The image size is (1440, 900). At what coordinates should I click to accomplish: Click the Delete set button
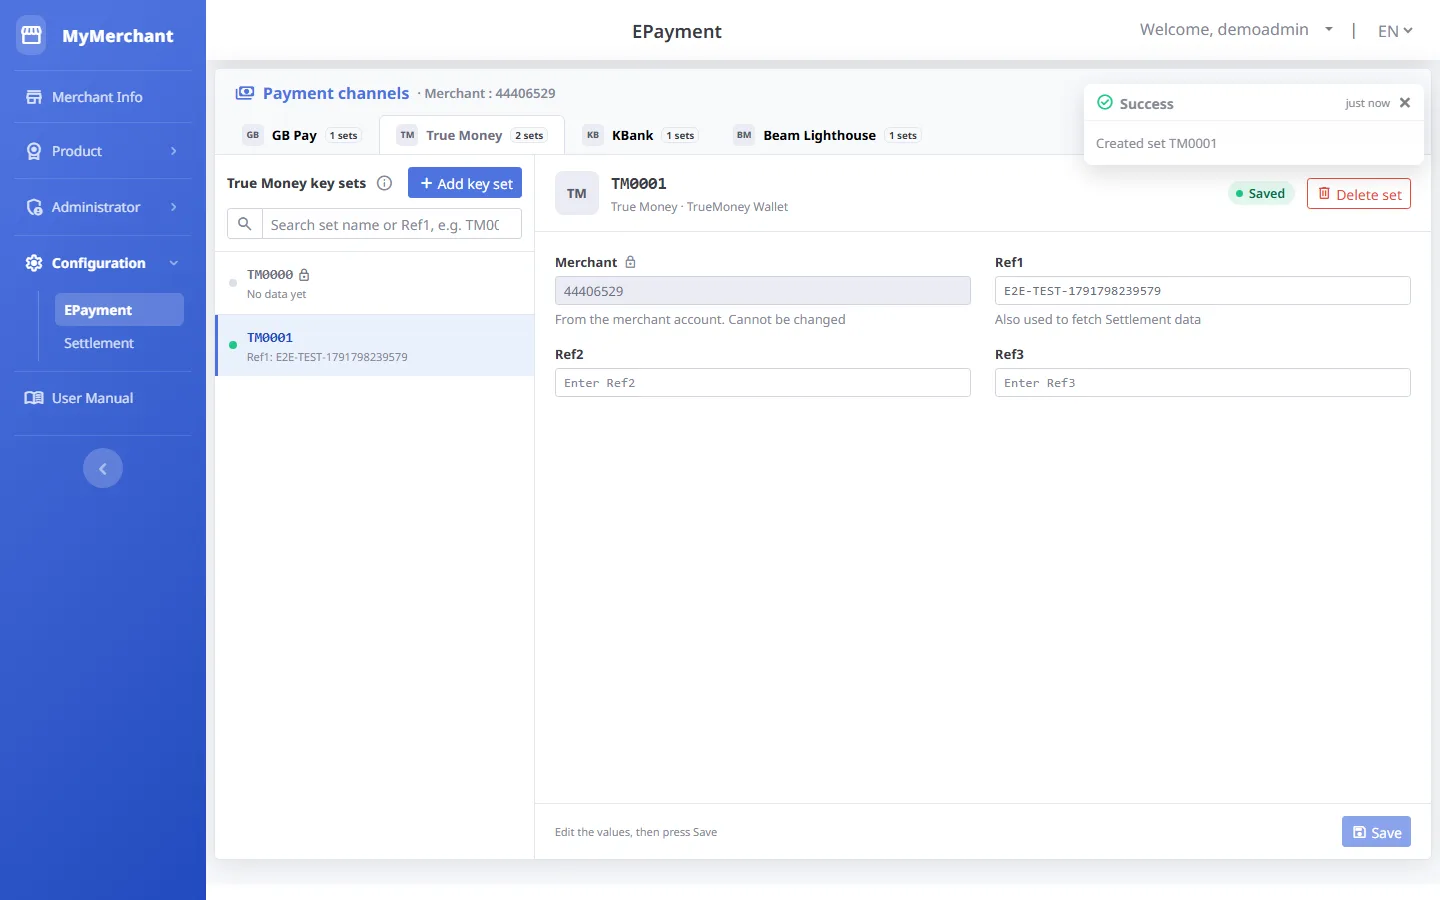pyautogui.click(x=1359, y=194)
